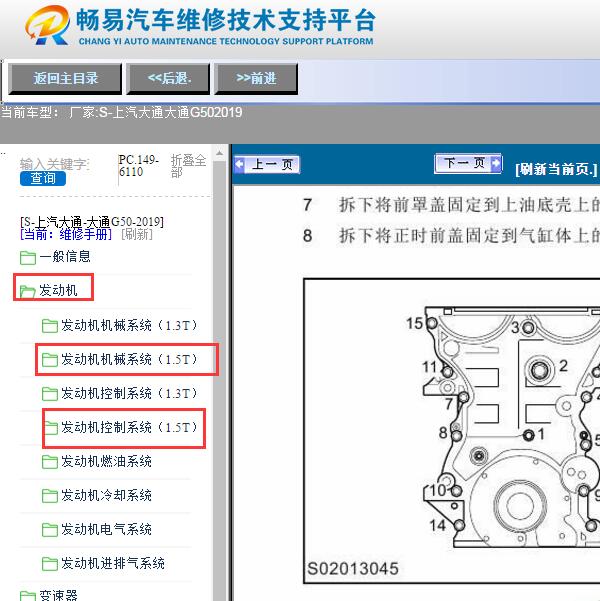Click the PC.149-6110 text

[138, 166]
